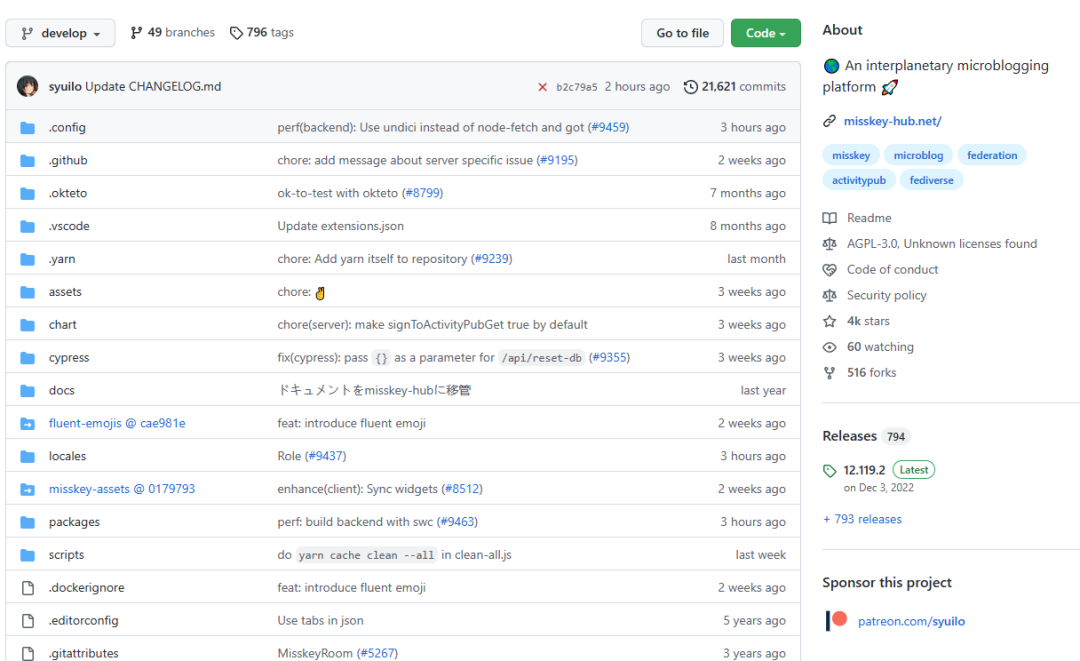Click the Patreon sponsor icon
The height and width of the screenshot is (661, 1080).
pos(836,620)
